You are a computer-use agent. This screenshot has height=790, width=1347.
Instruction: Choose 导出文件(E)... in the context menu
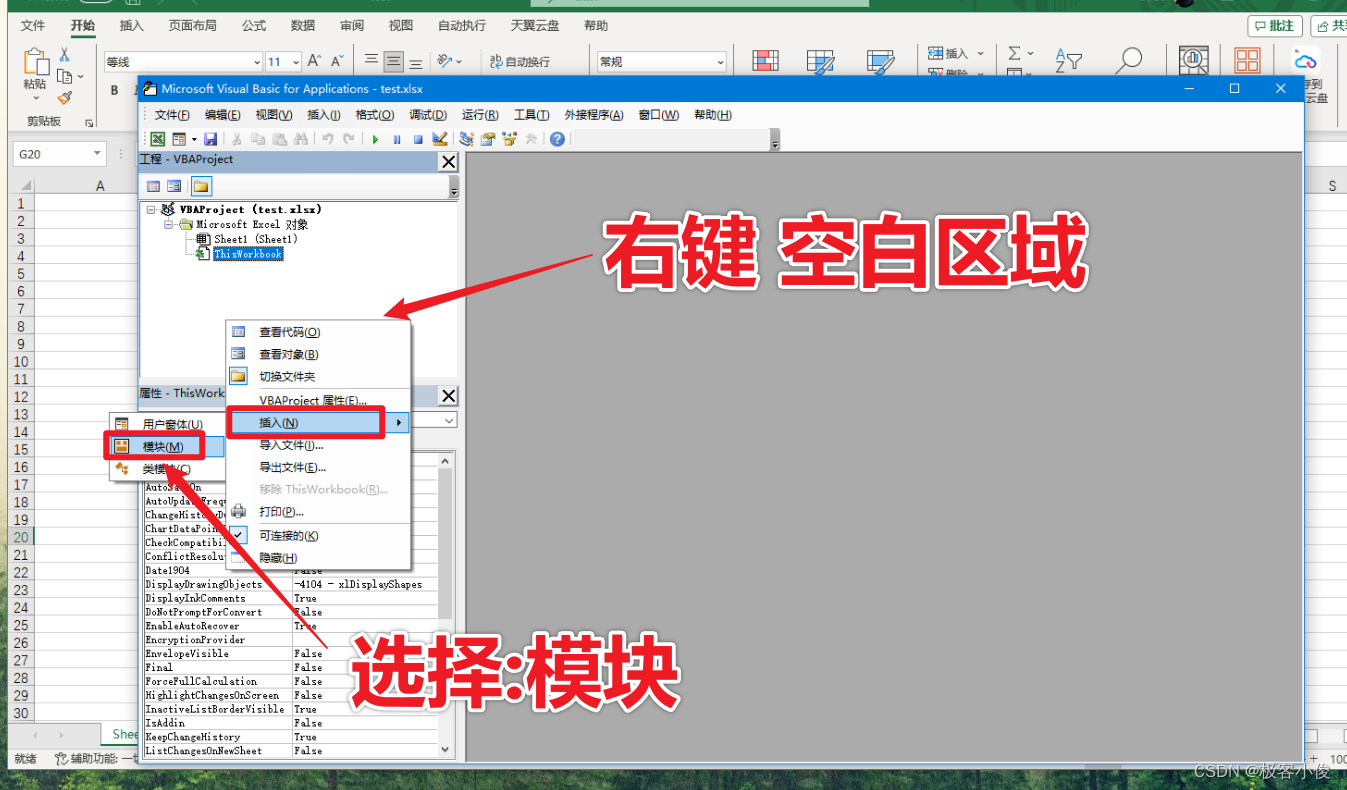(318, 467)
